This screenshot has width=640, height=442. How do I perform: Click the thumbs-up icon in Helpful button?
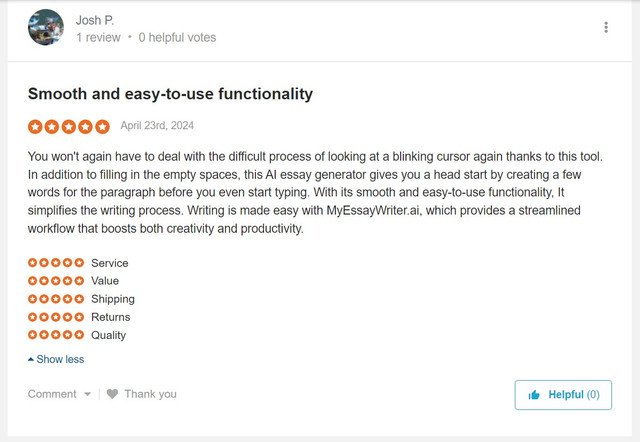534,395
